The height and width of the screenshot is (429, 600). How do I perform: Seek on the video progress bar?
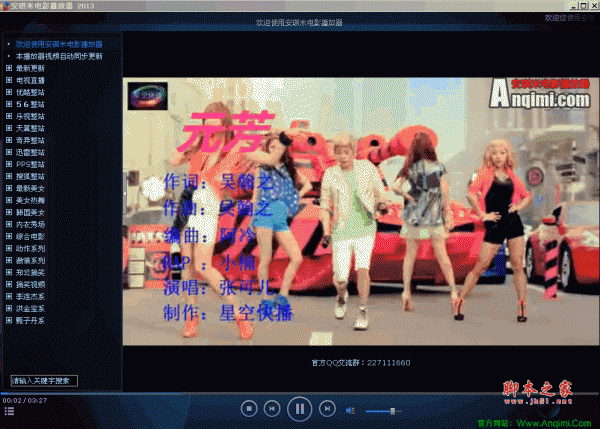click(x=300, y=393)
